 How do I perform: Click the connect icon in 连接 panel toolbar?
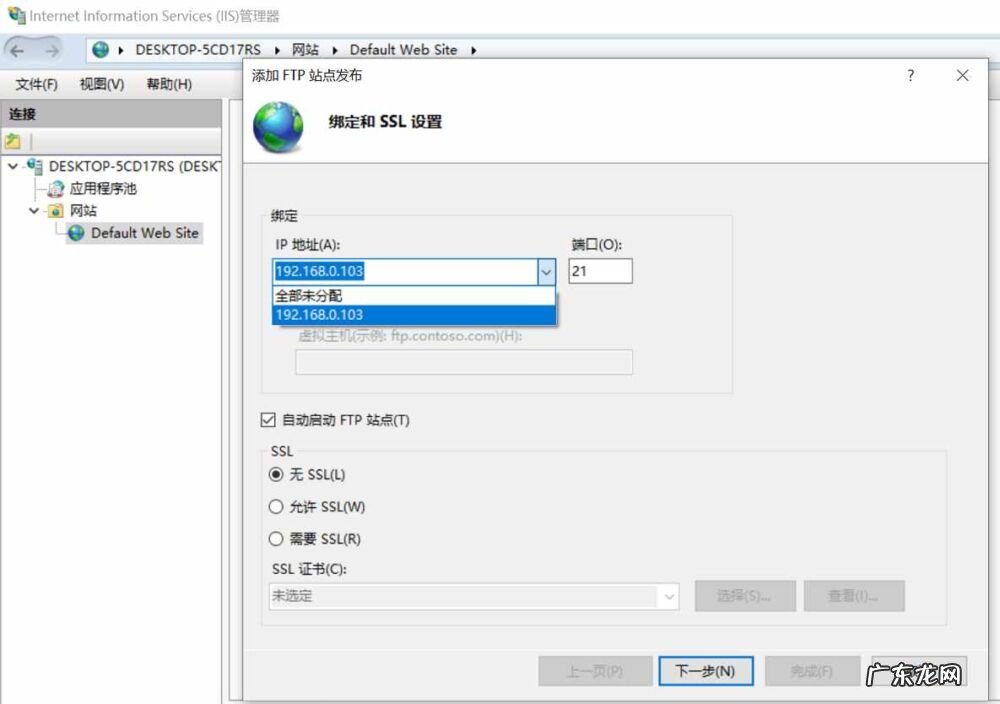click(x=13, y=141)
